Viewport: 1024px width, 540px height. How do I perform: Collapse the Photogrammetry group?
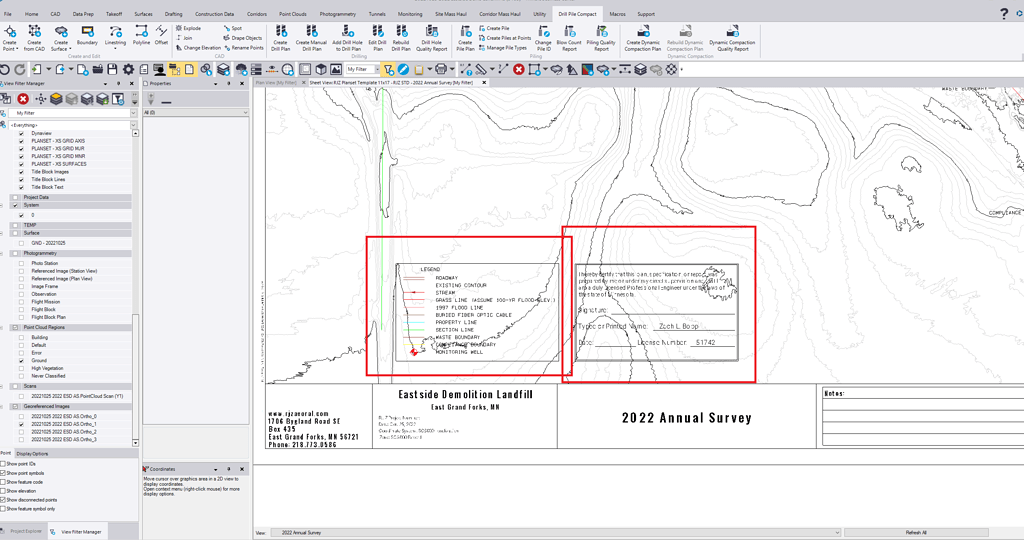(x=2, y=253)
